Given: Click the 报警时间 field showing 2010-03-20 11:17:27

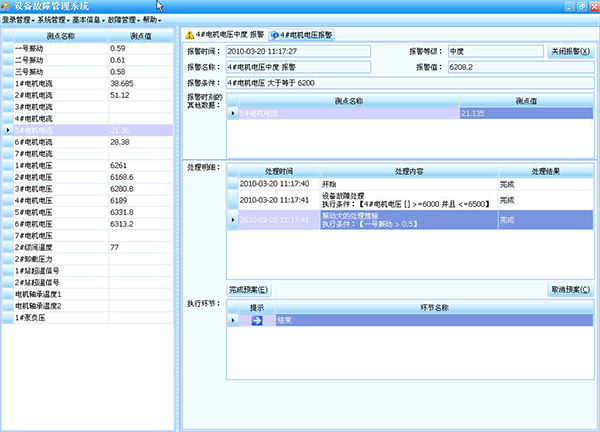Looking at the screenshot, I should (x=298, y=51).
